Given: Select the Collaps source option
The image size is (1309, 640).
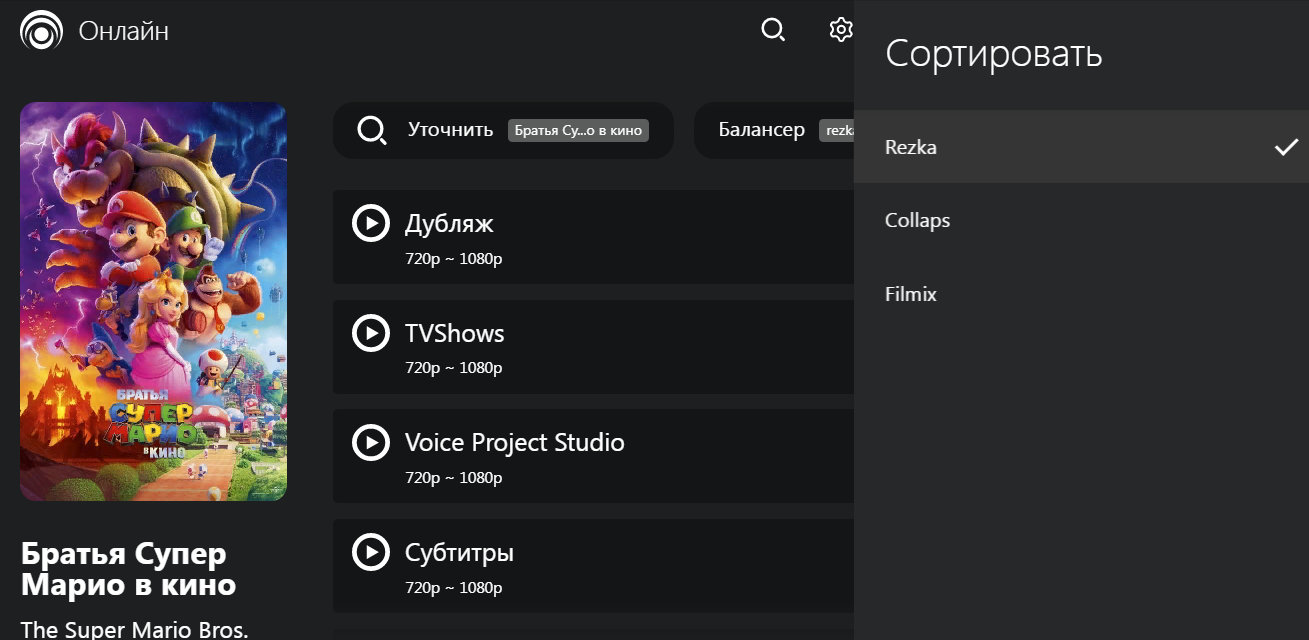Looking at the screenshot, I should point(917,220).
